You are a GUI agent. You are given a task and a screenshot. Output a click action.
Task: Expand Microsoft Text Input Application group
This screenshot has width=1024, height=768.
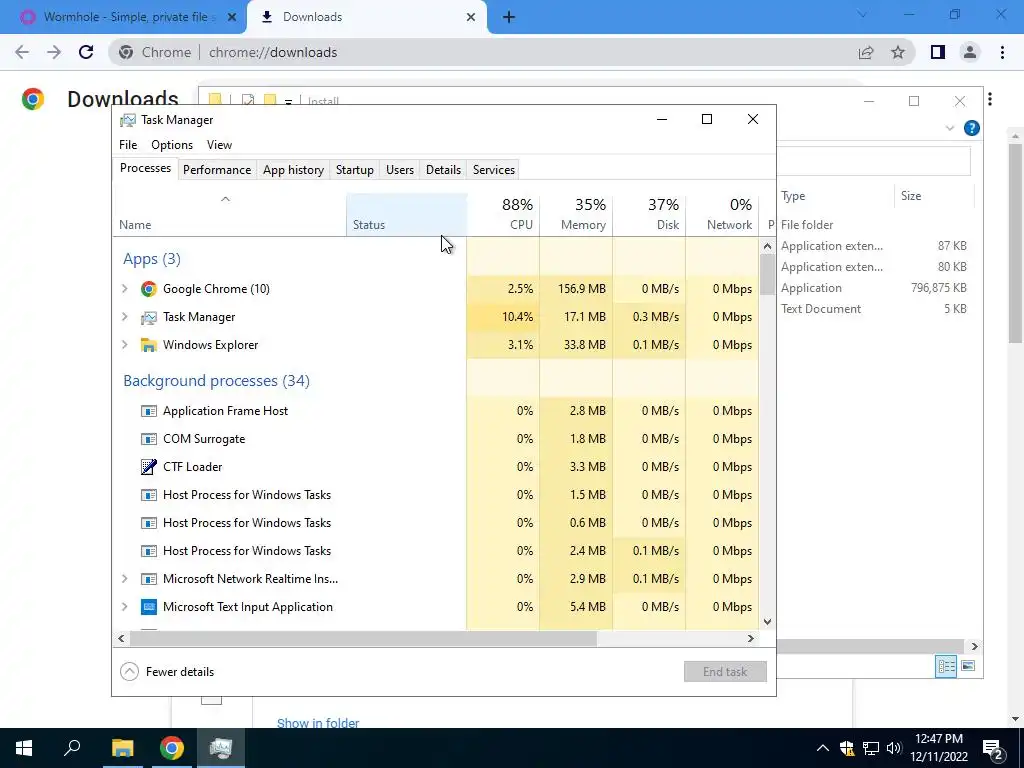pyautogui.click(x=125, y=607)
